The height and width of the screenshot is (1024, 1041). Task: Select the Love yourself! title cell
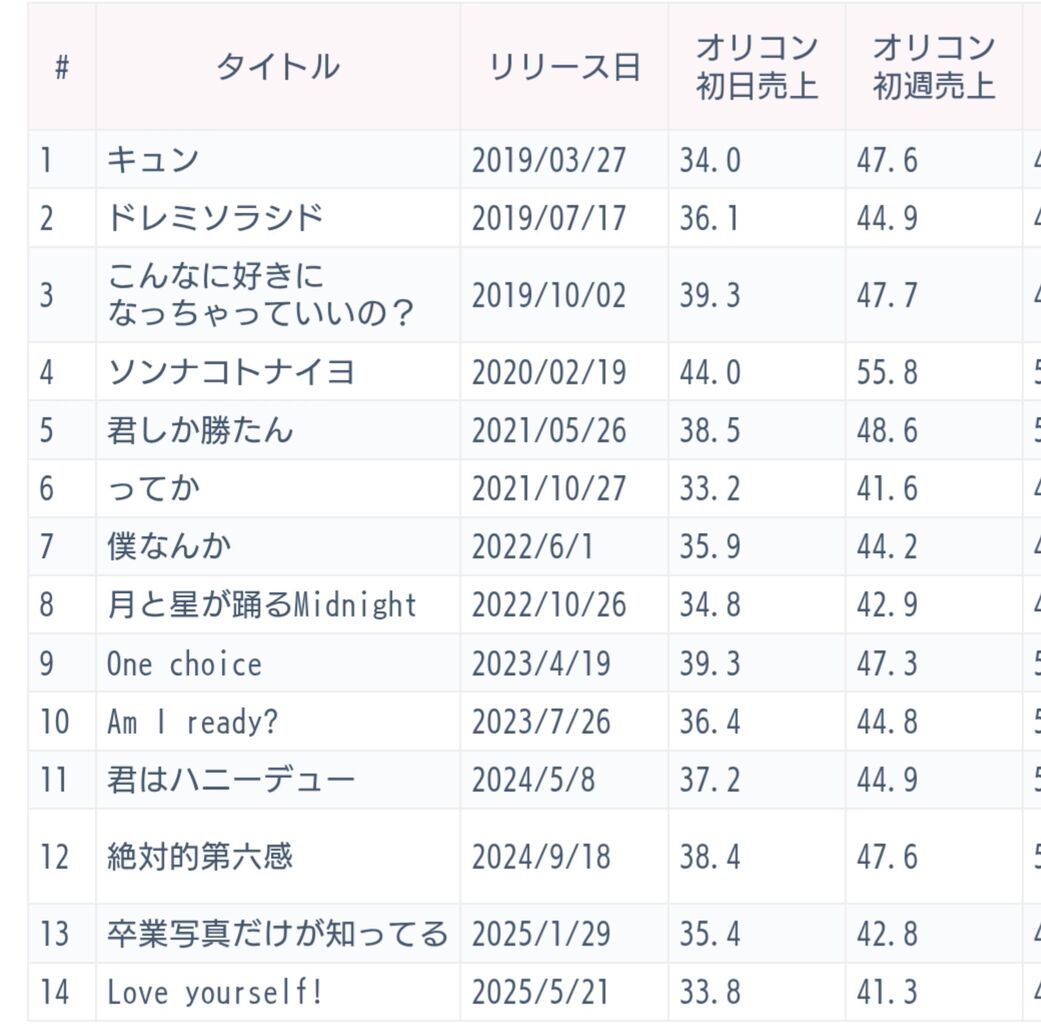[278, 991]
